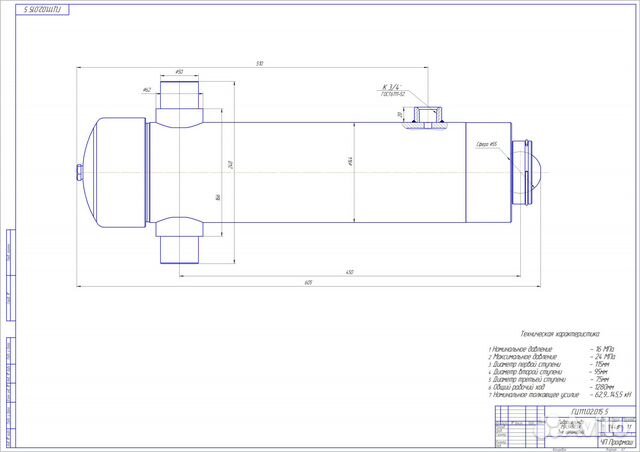Click the '24 МПа' value
This screenshot has width=640, height=452.
coord(605,357)
